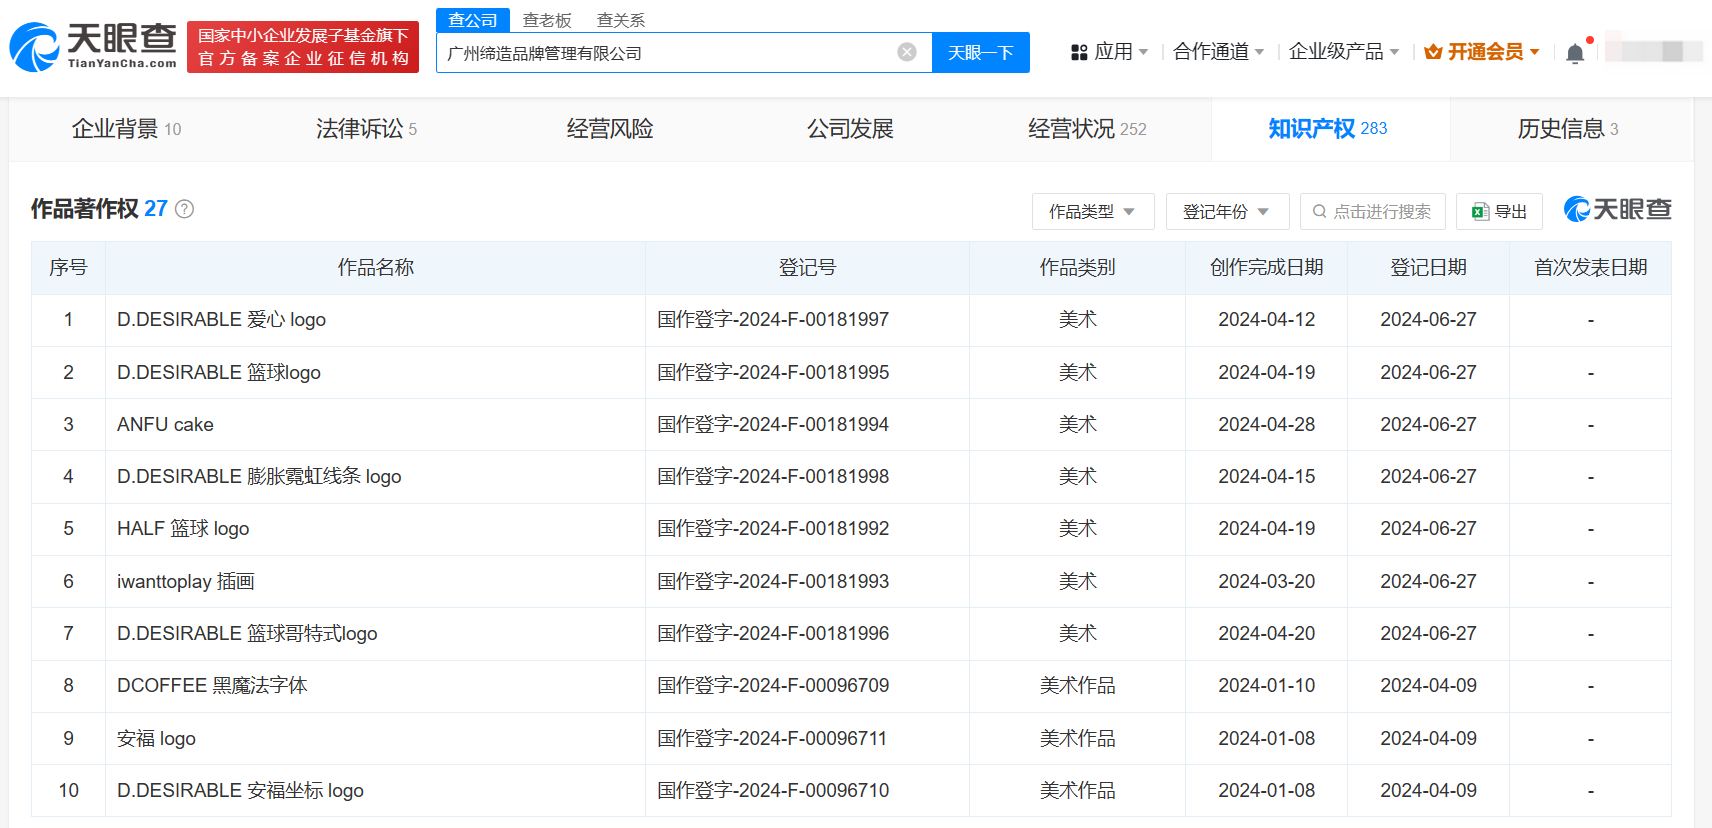
Task: Open the 公司发展 tab
Action: [850, 129]
